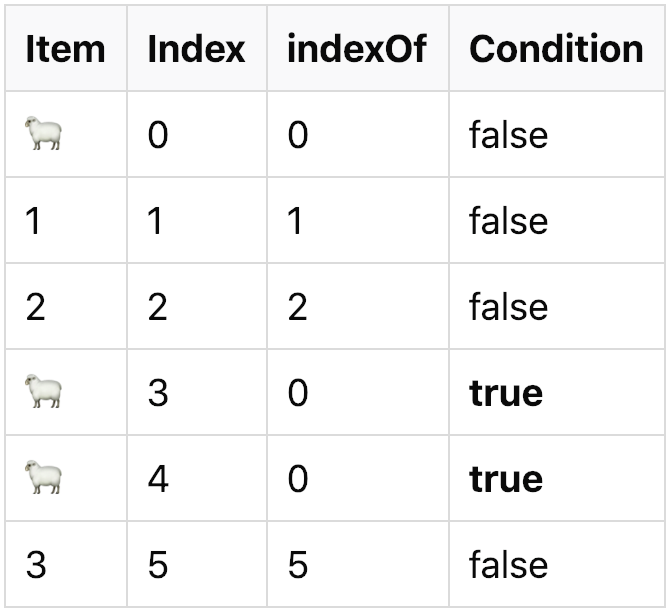Select the "Index" column header
This screenshot has height=615, width=672.
tap(196, 49)
